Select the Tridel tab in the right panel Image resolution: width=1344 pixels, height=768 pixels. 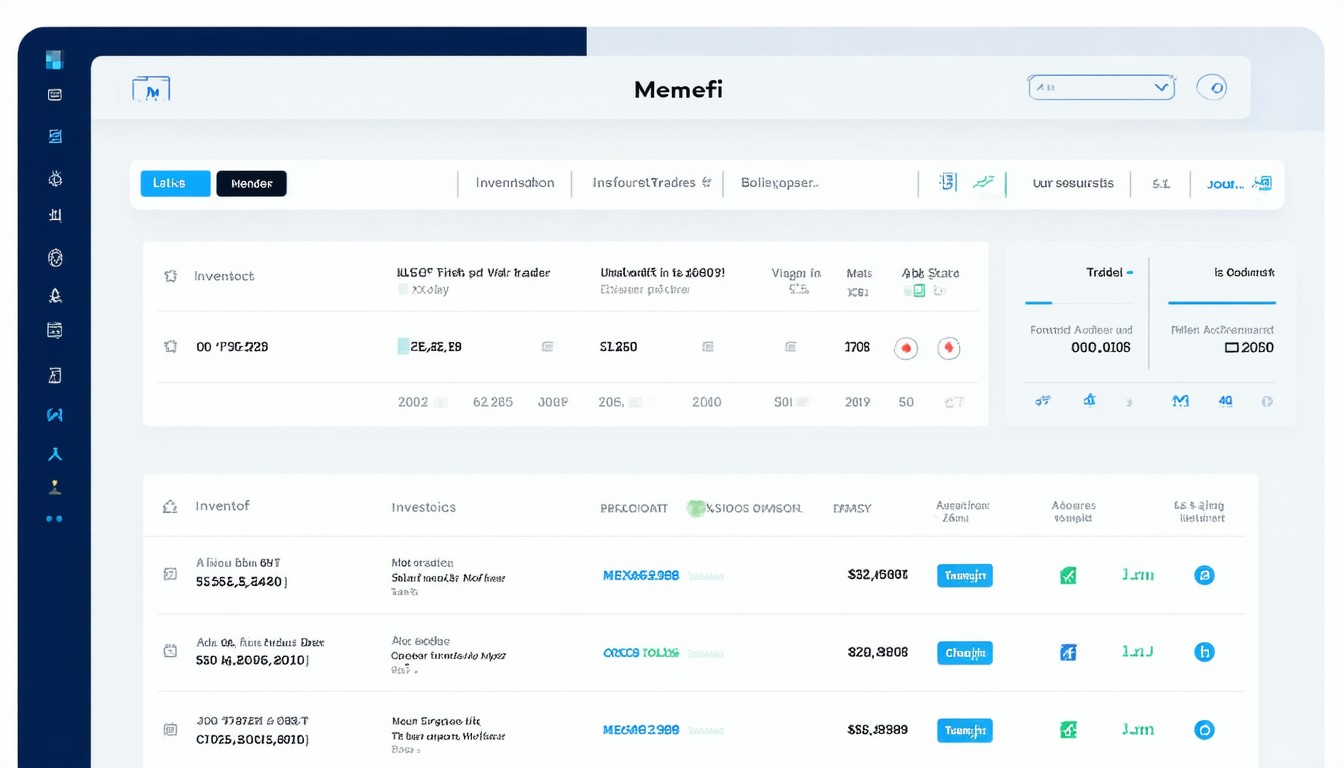(x=1108, y=272)
